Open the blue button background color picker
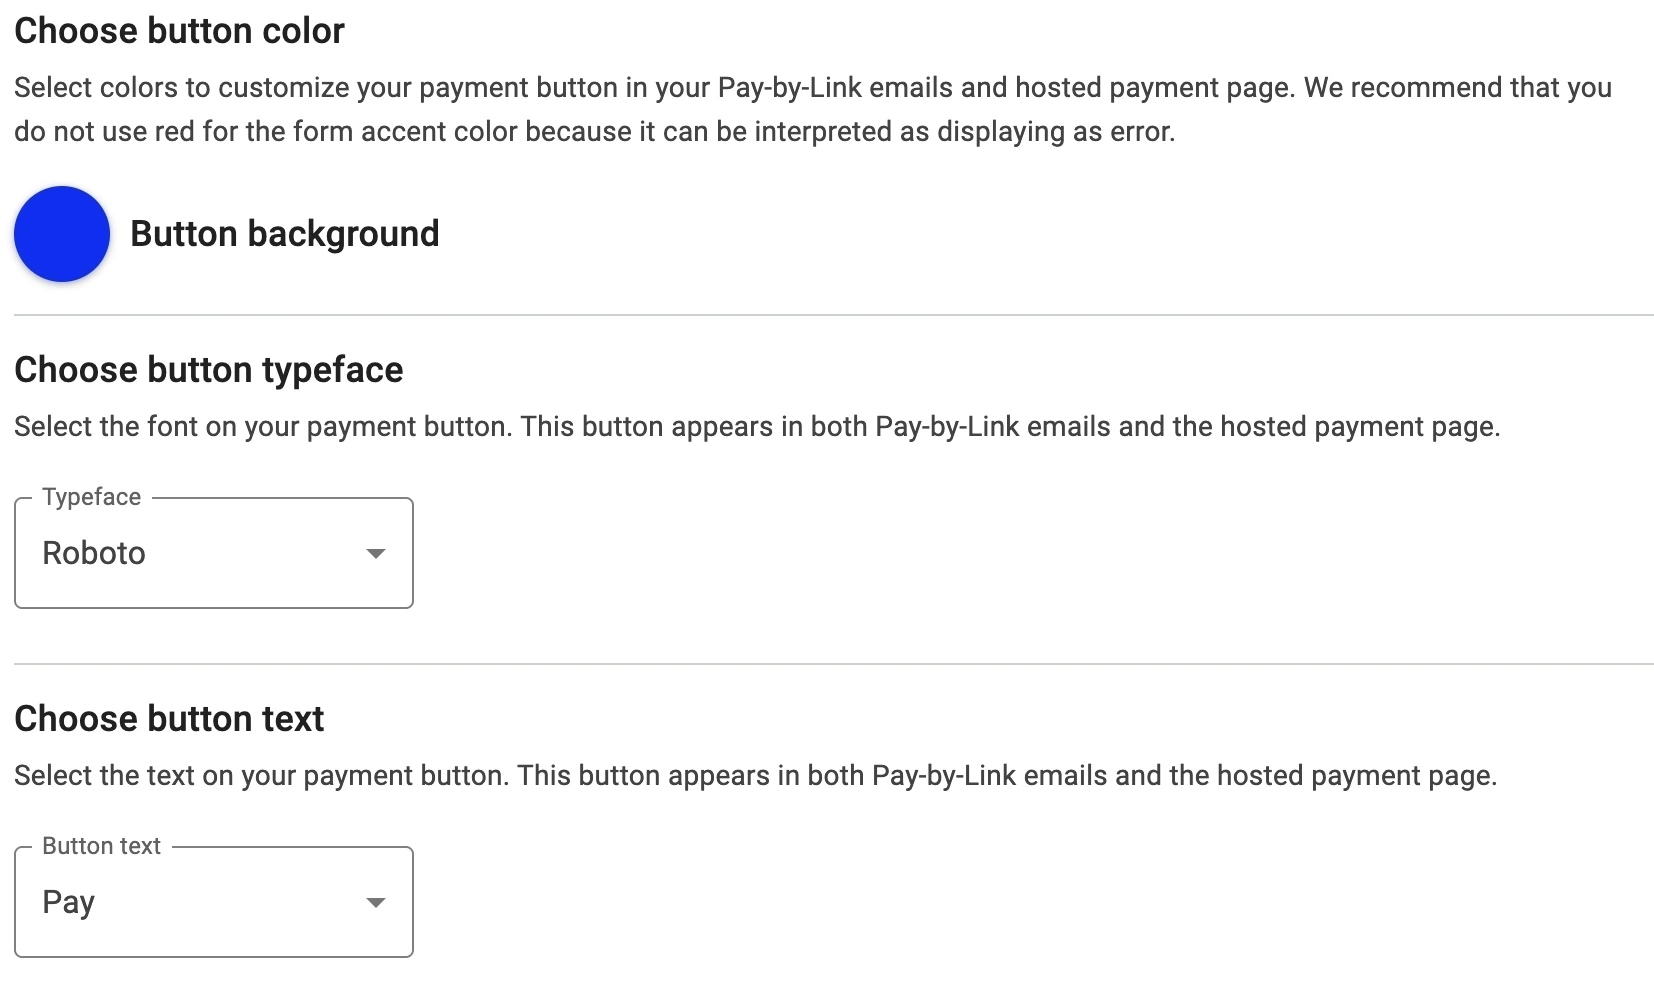 click(x=62, y=234)
